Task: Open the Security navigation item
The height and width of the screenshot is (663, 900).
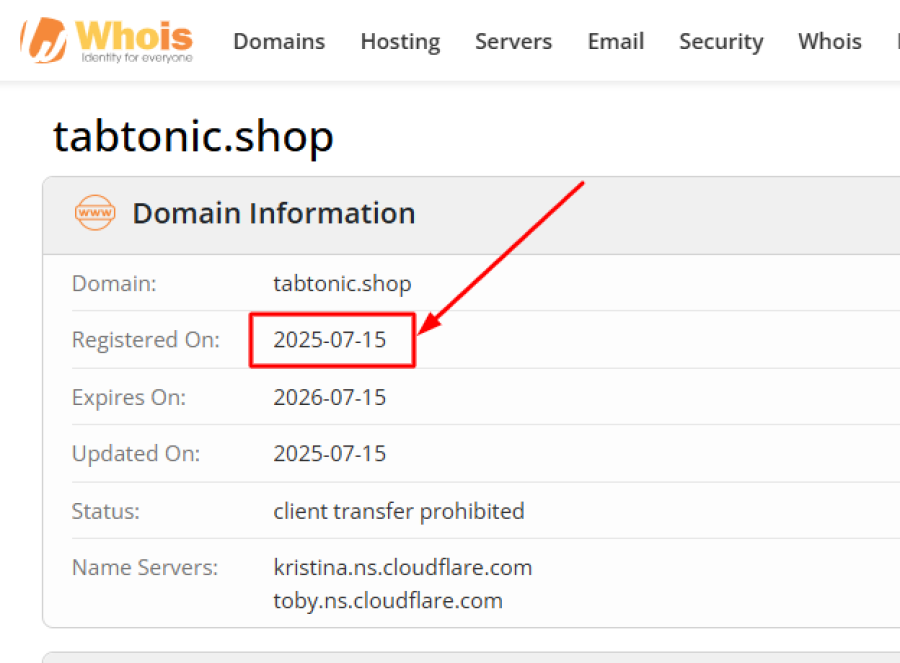Action: tap(721, 42)
